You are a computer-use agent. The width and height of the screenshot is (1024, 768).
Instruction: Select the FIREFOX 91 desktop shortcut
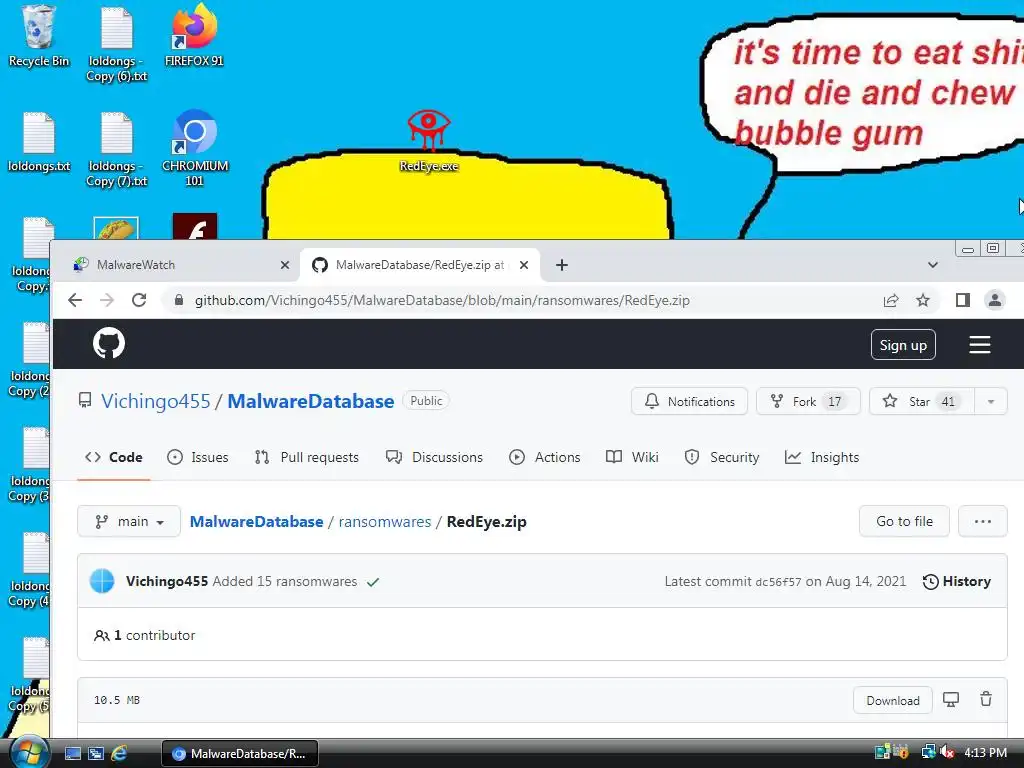point(194,37)
